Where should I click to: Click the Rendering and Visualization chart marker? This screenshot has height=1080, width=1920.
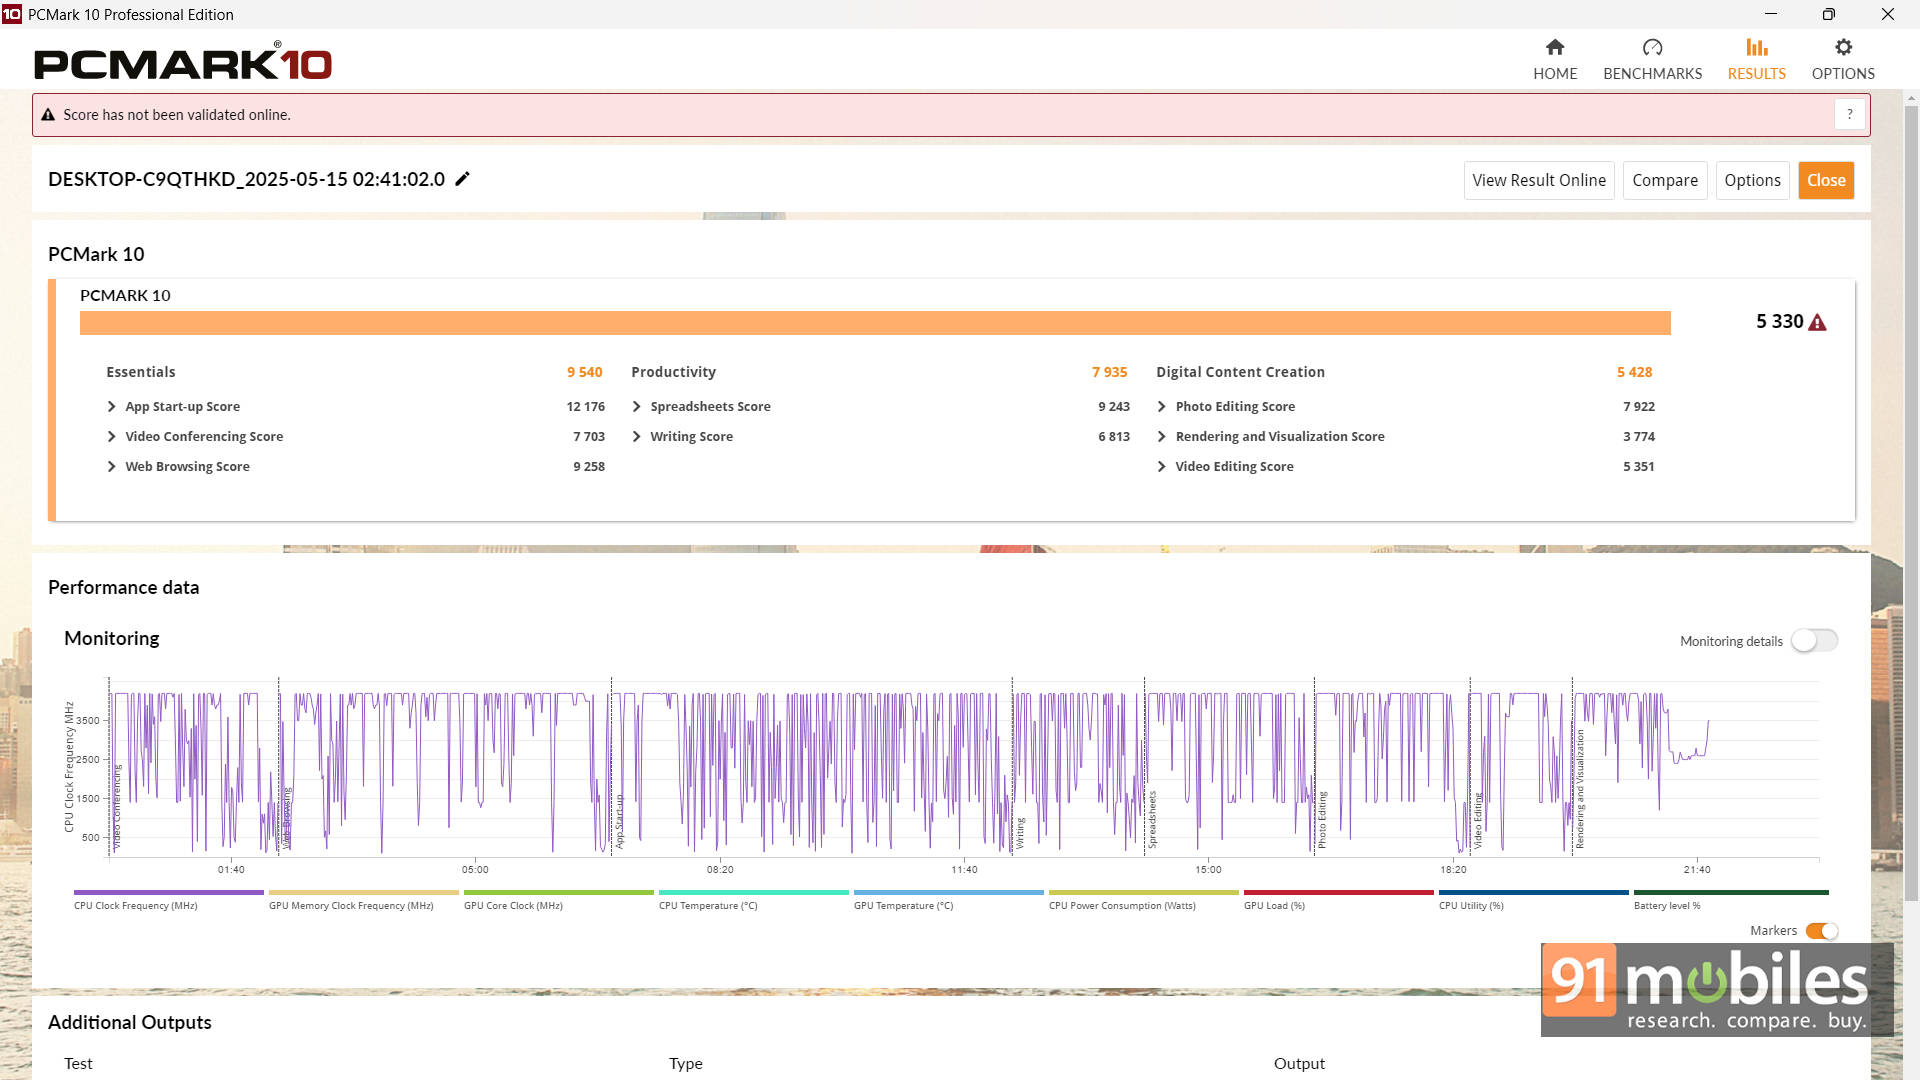pyautogui.click(x=1580, y=789)
